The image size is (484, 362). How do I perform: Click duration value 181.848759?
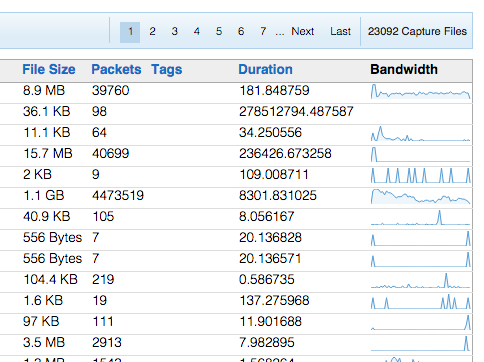pos(274,91)
